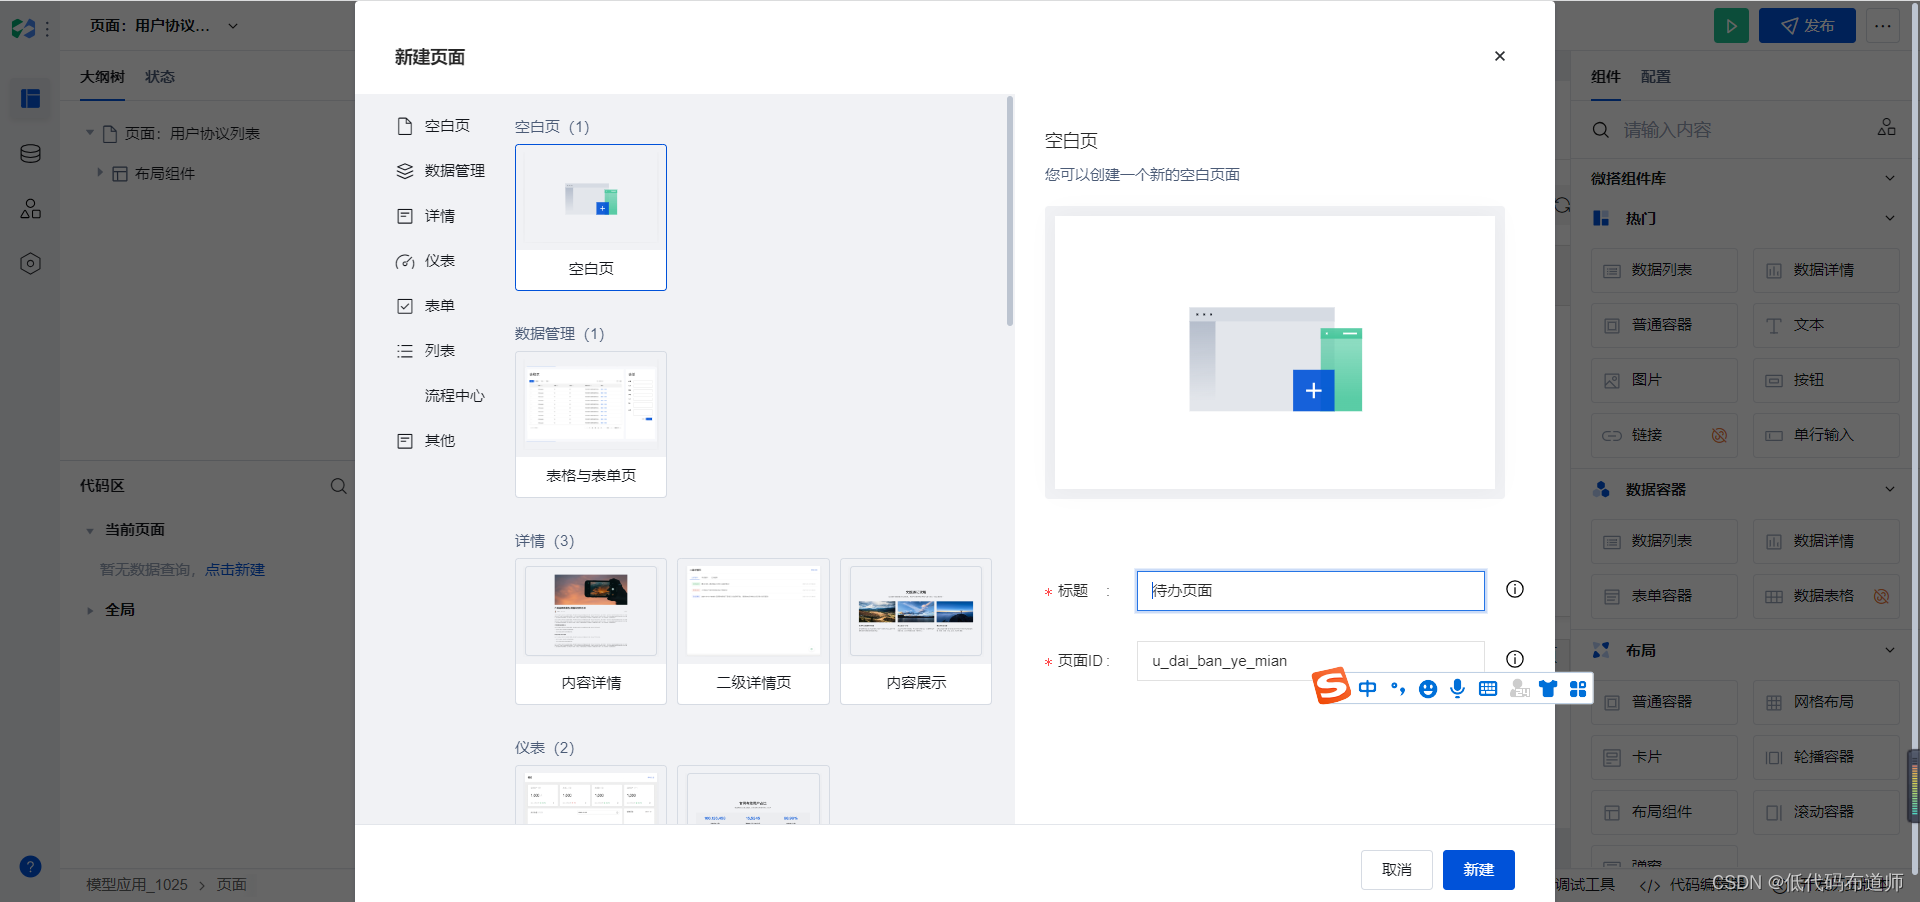Click the 新建 button to create page
Image resolution: width=1920 pixels, height=902 pixels.
coord(1478,870)
